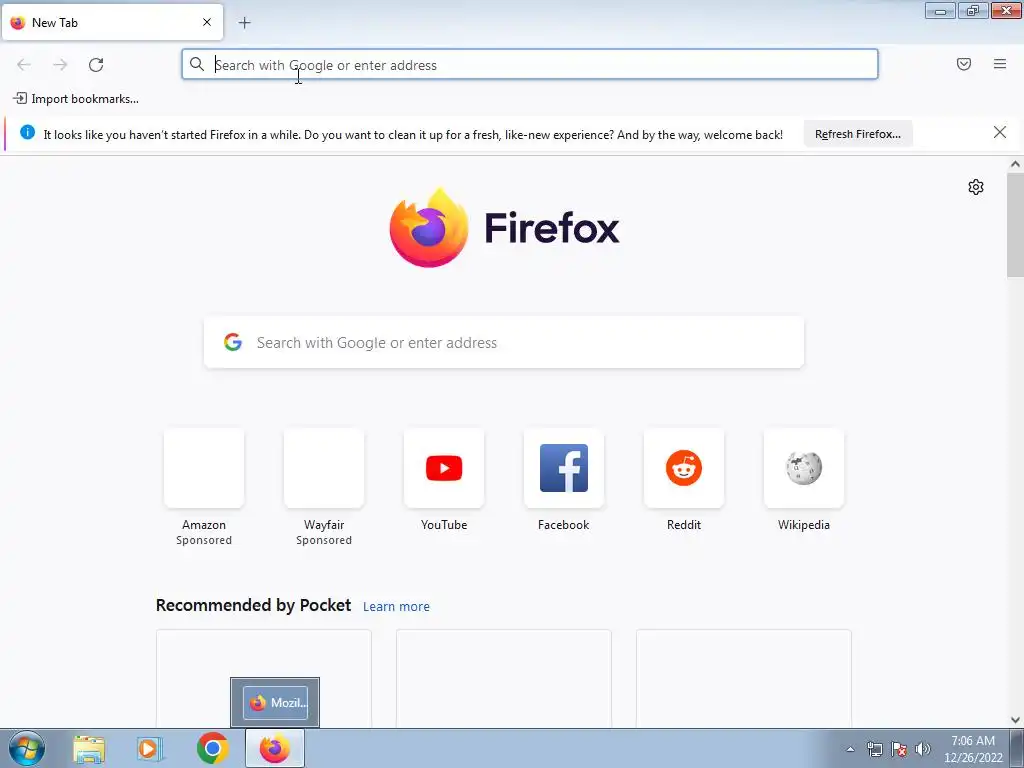Click the vertical scrollbar thumb
The width and height of the screenshot is (1024, 768).
coord(1015,225)
